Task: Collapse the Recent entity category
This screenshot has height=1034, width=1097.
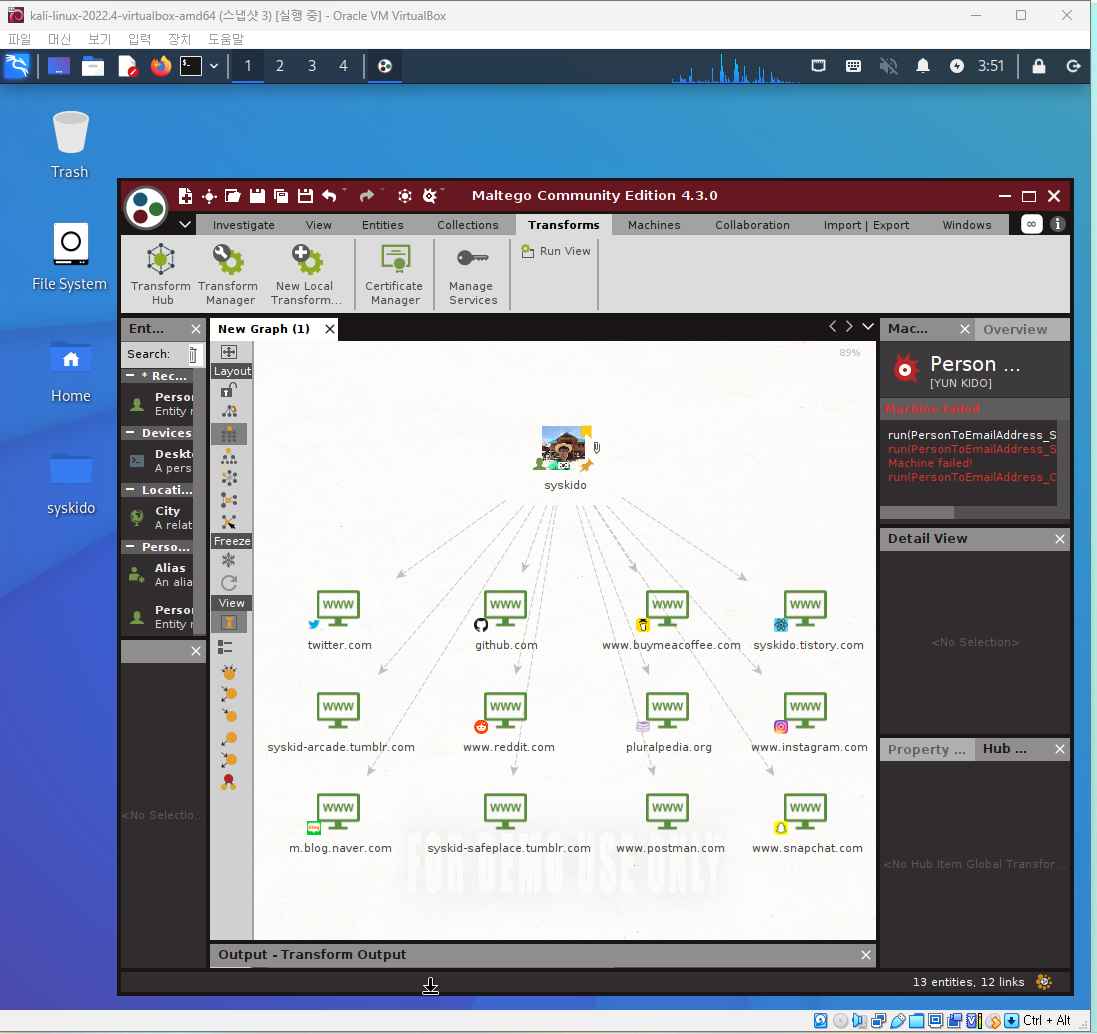Action: (x=130, y=376)
